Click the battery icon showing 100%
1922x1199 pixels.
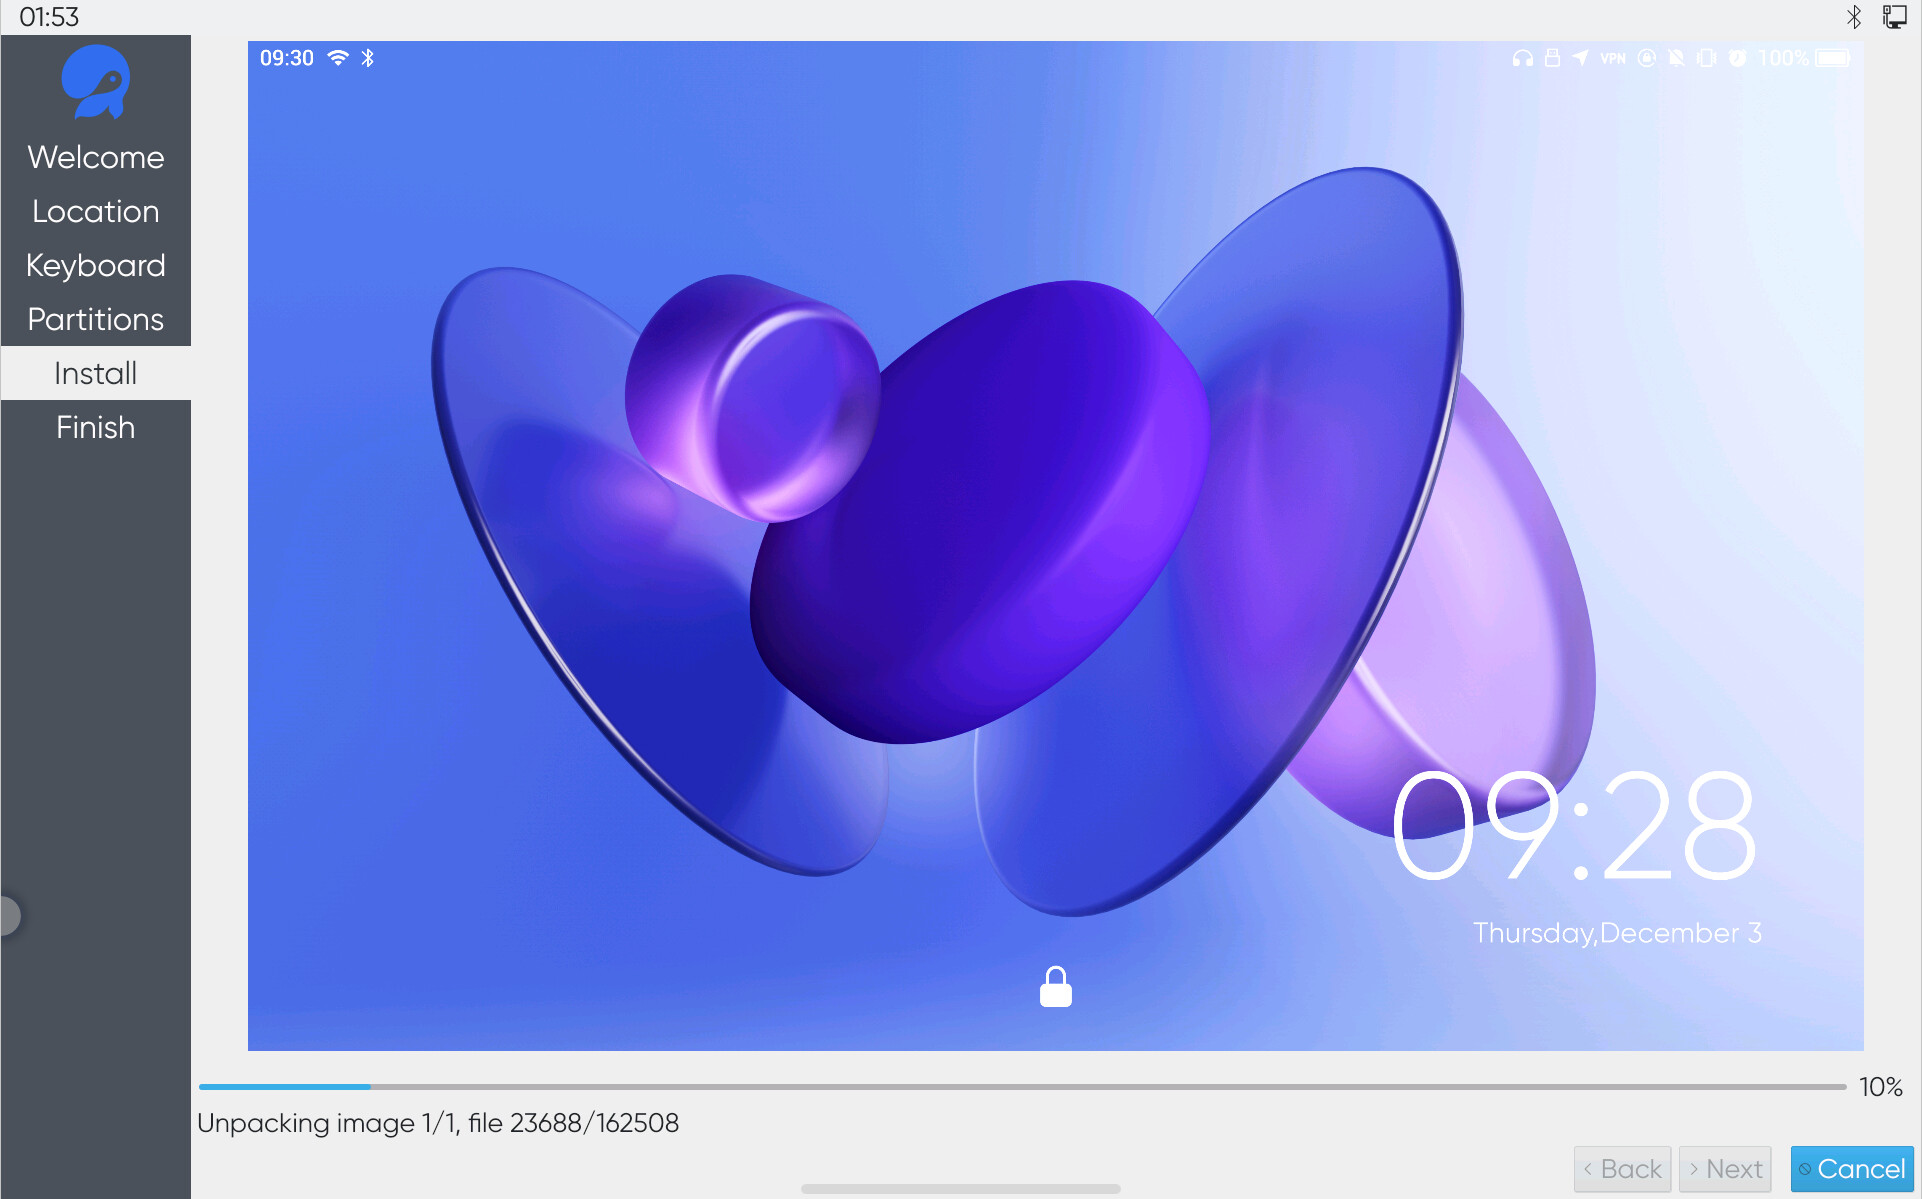click(1832, 58)
